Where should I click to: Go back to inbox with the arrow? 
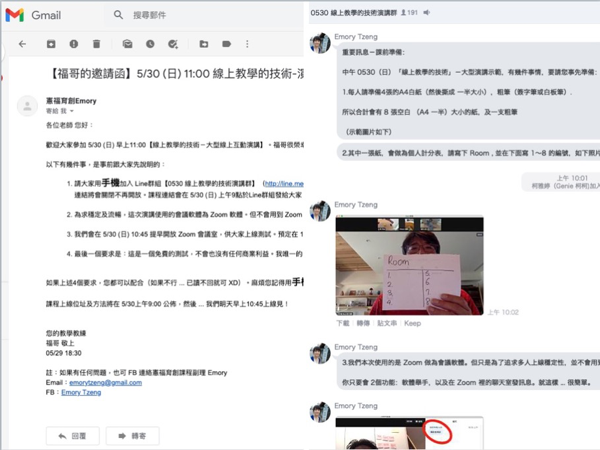coord(22,44)
